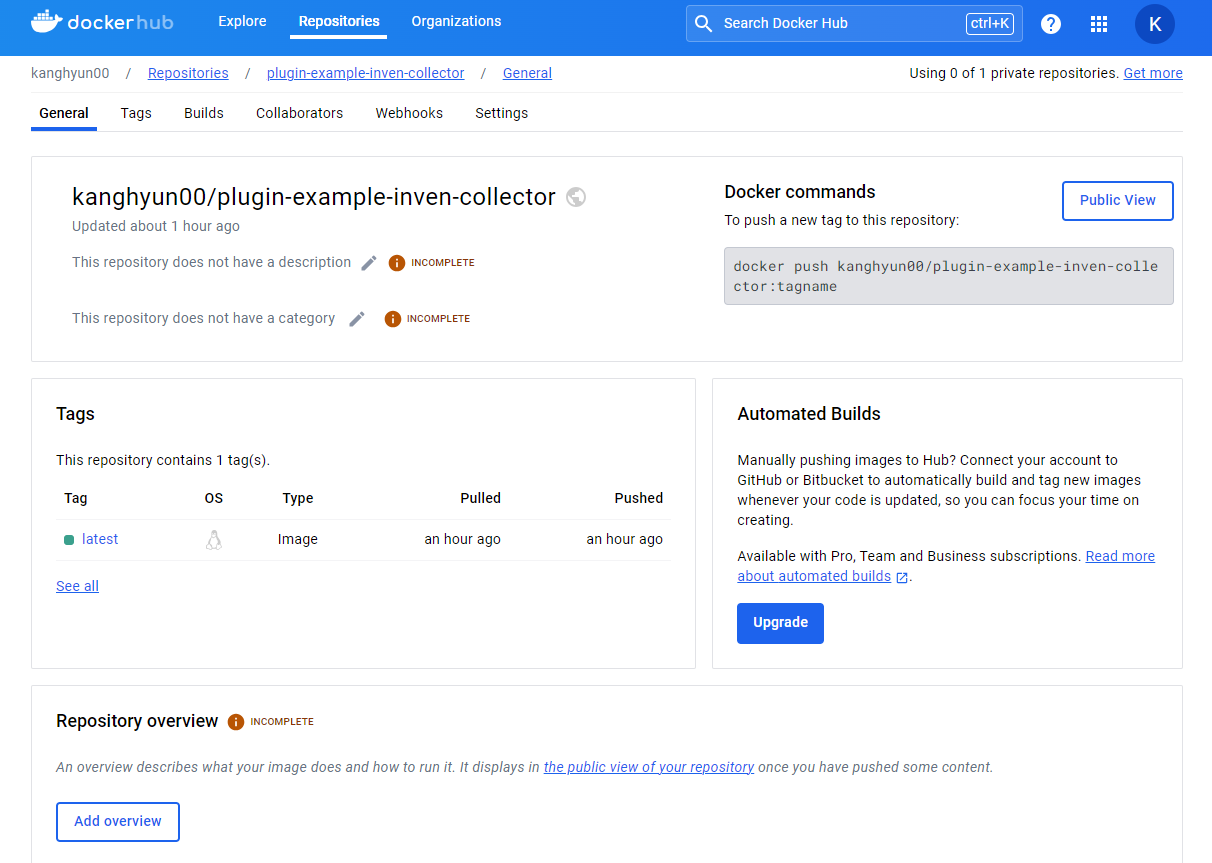
Task: Follow the public view of your repository link
Action: click(x=649, y=767)
